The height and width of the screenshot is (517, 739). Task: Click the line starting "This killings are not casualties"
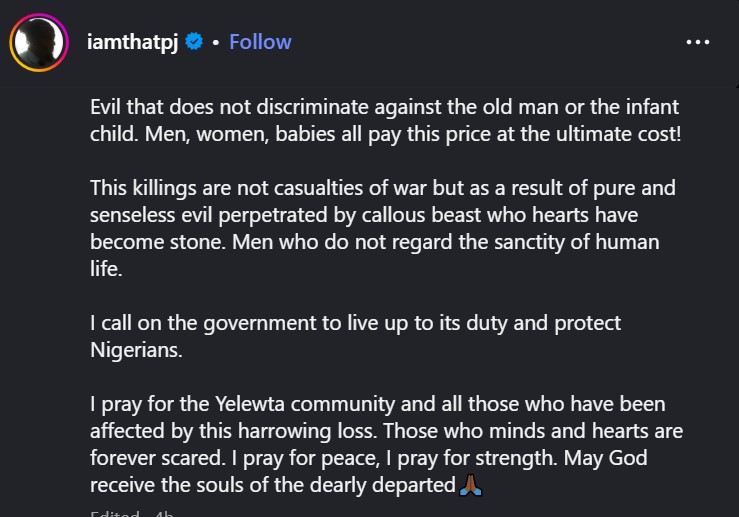pos(383,188)
